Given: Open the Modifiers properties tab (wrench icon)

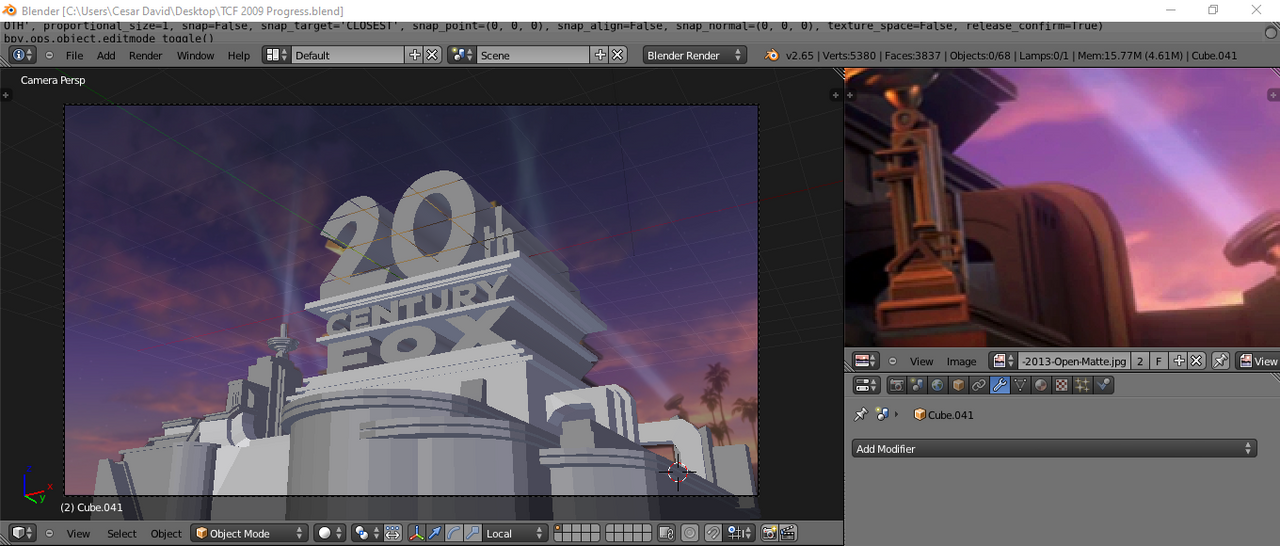Looking at the screenshot, I should click(1000, 385).
